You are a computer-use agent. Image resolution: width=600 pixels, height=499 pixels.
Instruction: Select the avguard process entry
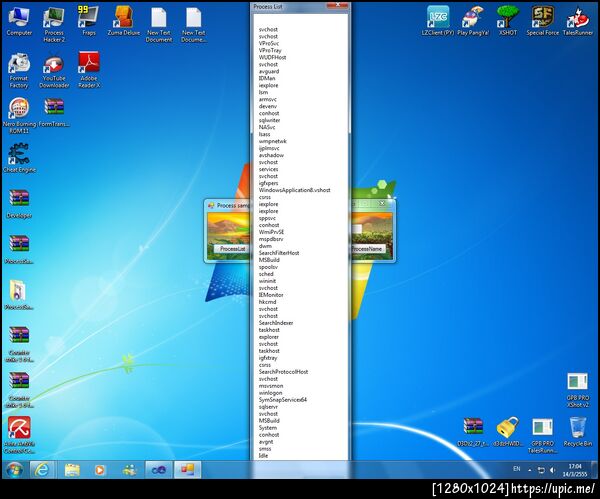point(269,71)
